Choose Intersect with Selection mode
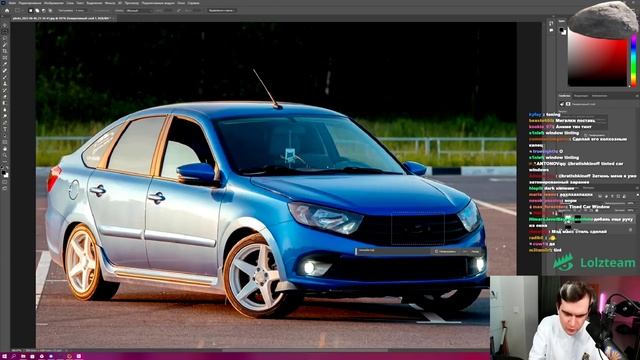 50,11
